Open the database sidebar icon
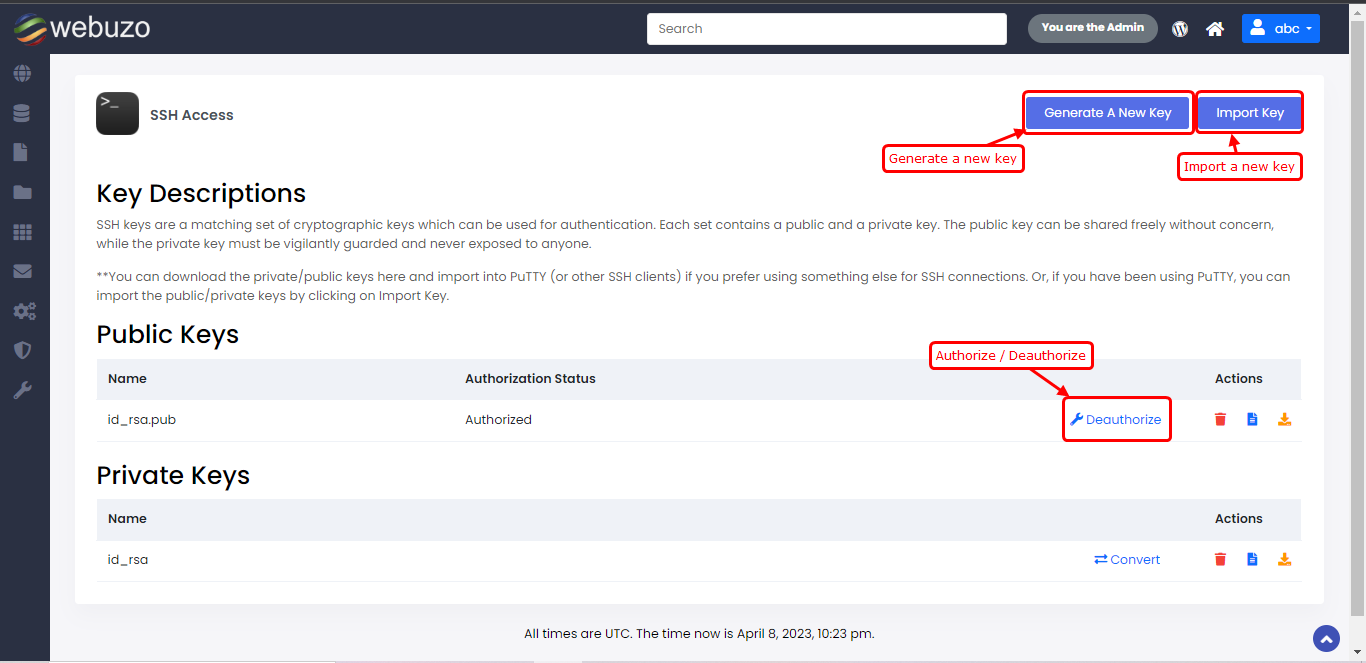 coord(22,113)
